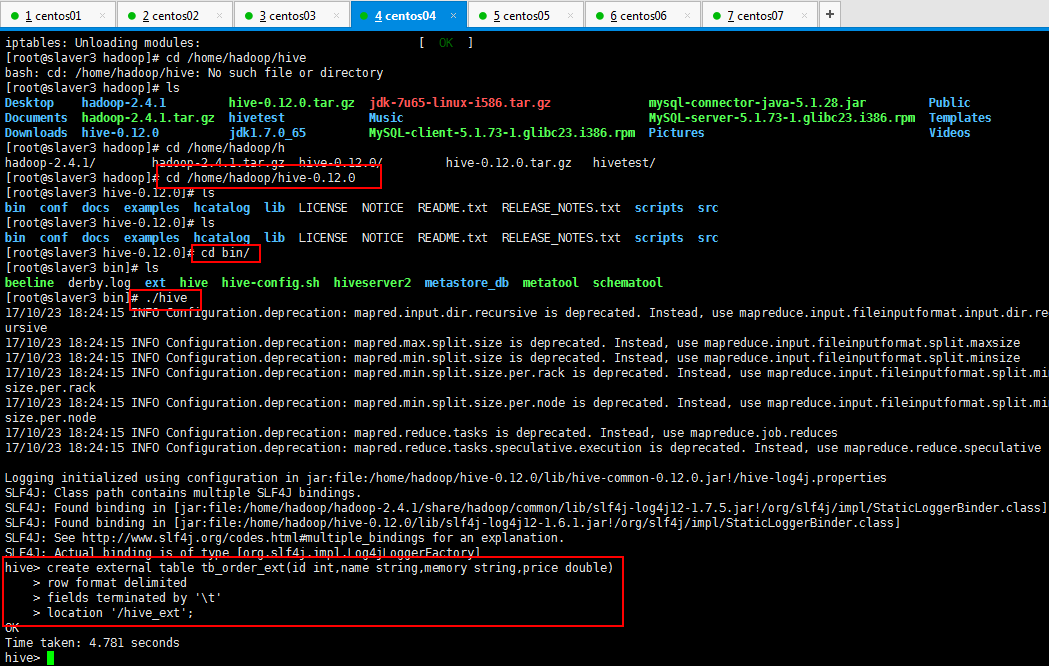The height and width of the screenshot is (666, 1049).
Task: Click the "fields terminated by '\t'" line
Action: (134, 598)
